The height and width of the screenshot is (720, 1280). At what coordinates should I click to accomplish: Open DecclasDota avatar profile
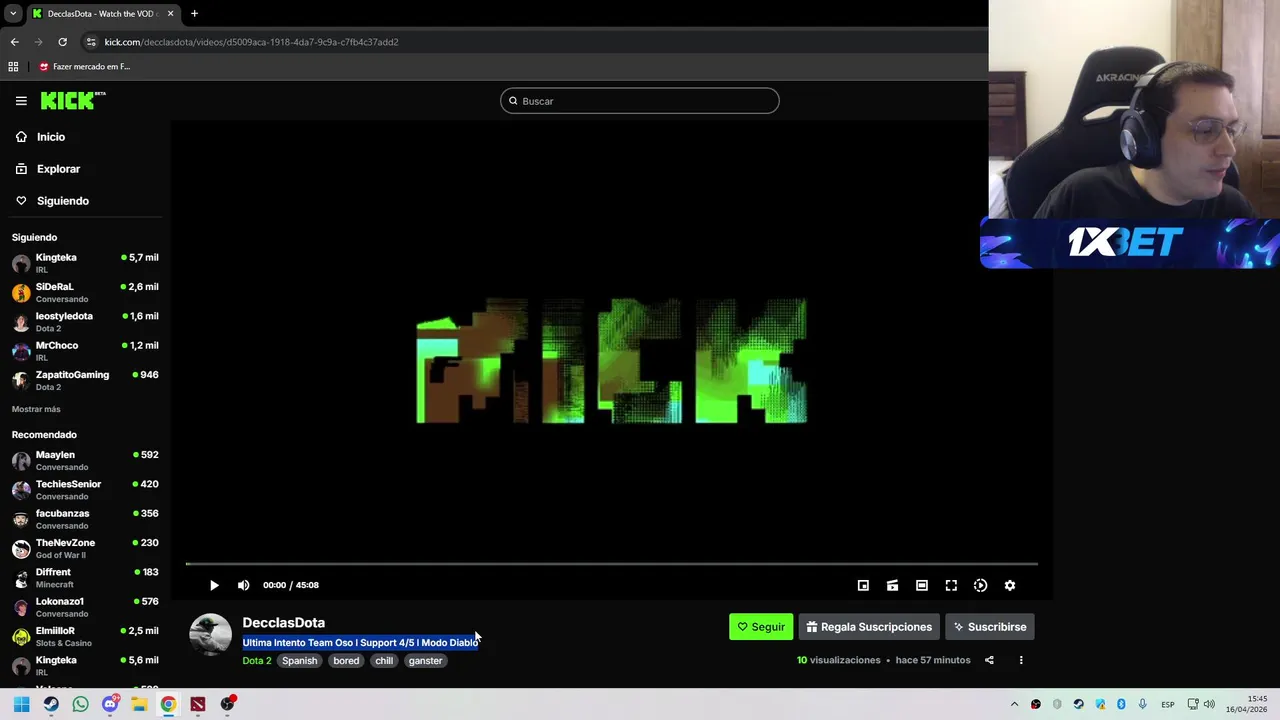(210, 635)
